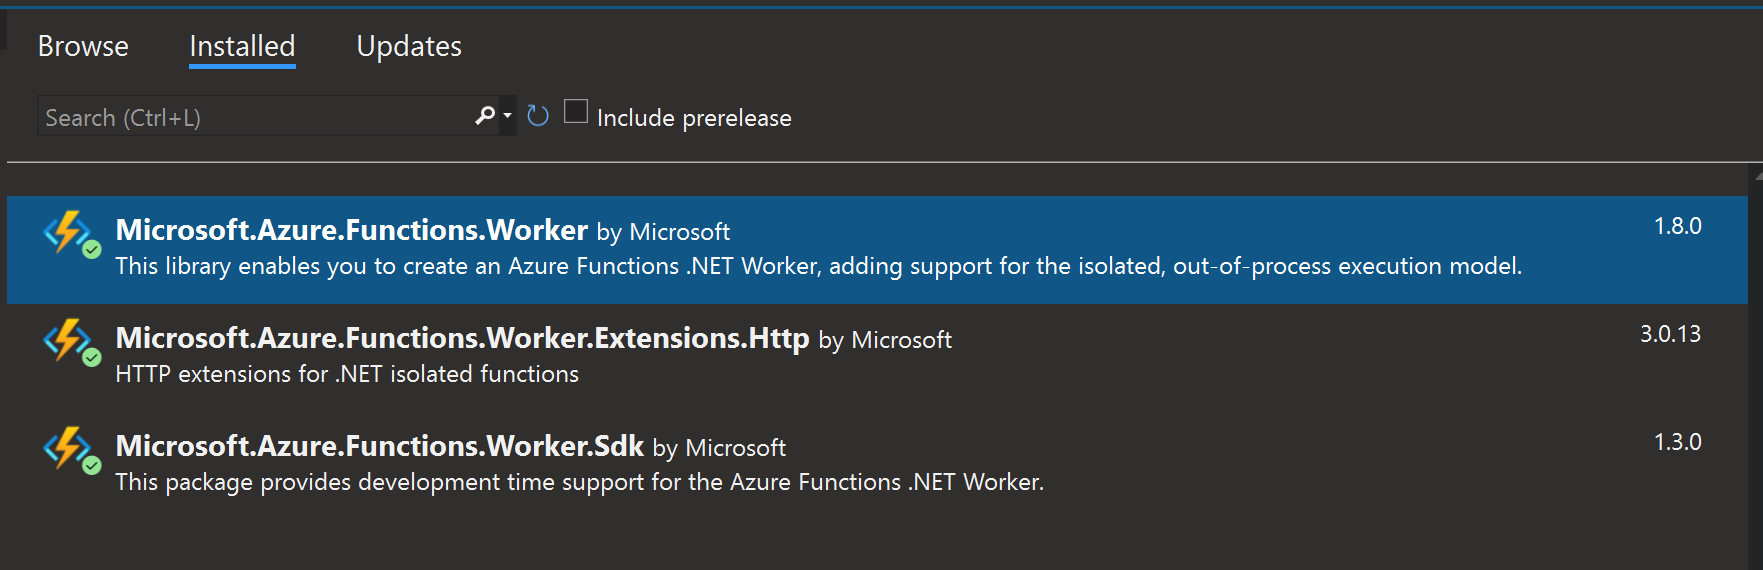Click installed checkmark badge on Worker package
1763x570 pixels.
coord(92,250)
